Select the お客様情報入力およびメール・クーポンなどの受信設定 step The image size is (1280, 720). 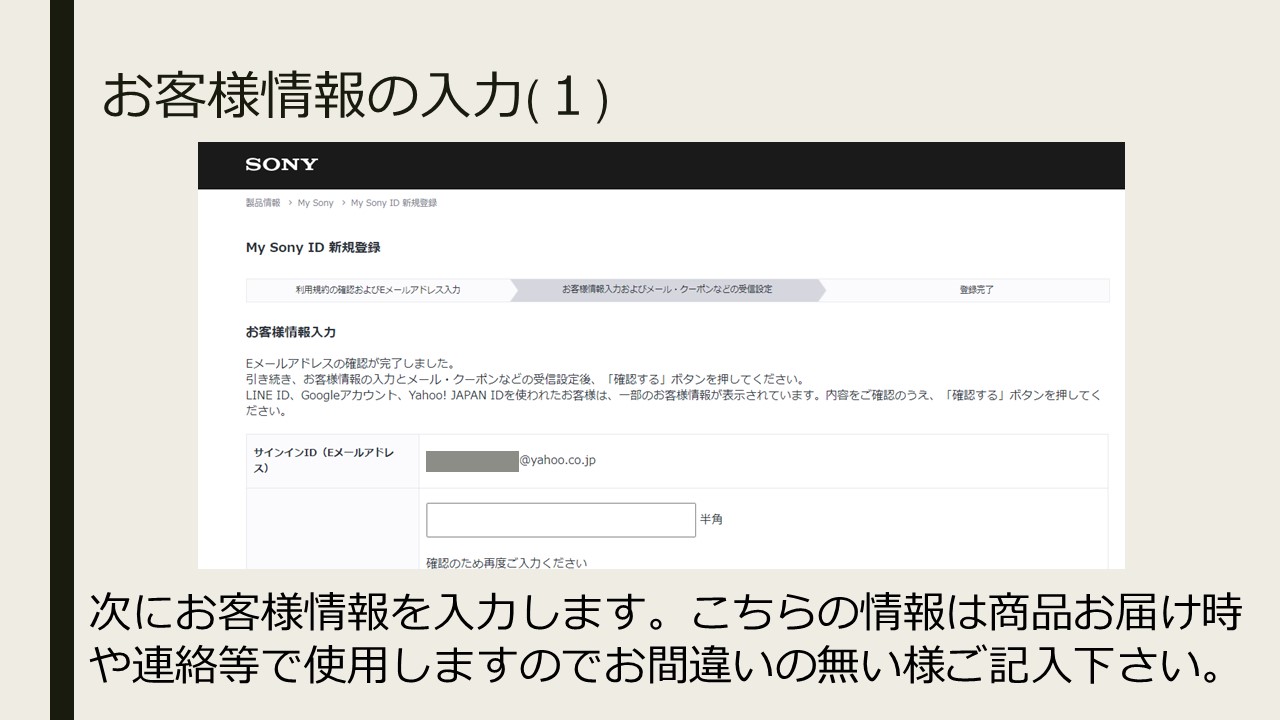pos(667,290)
